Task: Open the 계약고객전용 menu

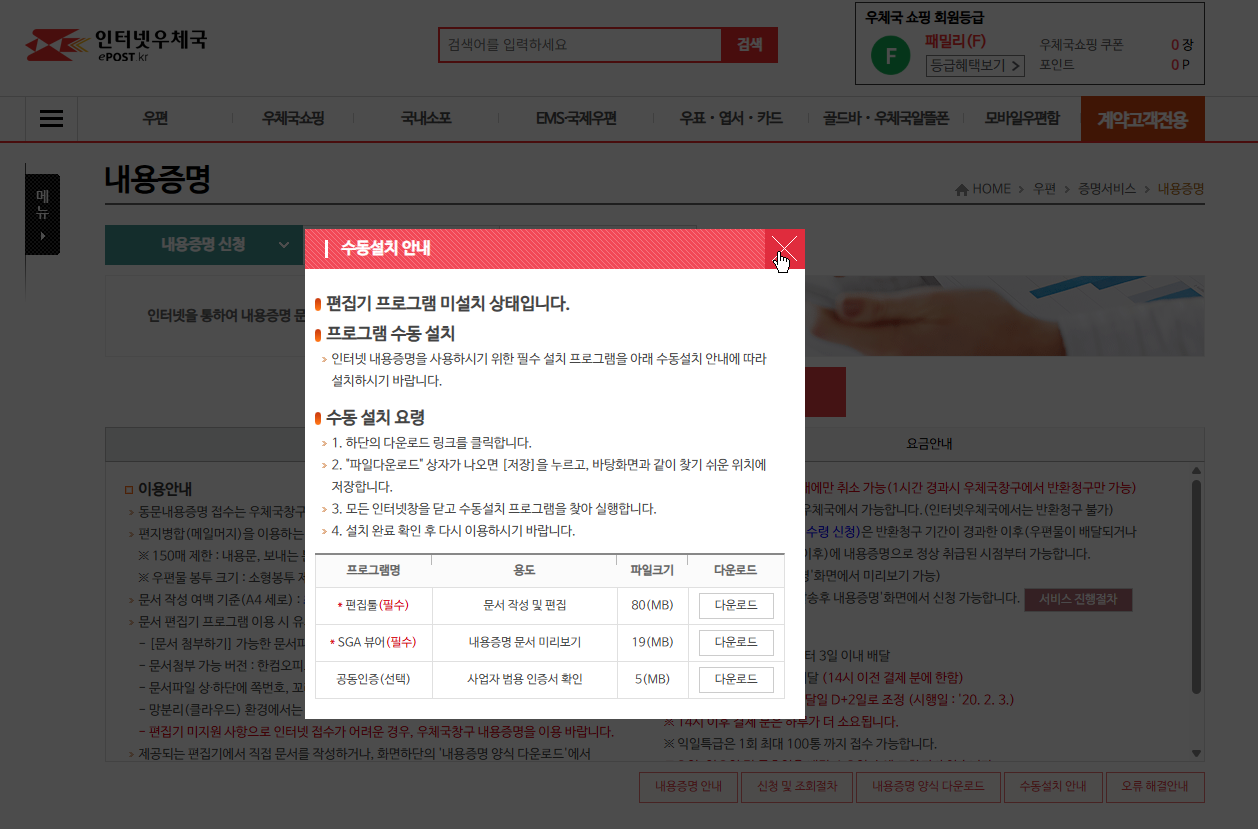Action: point(1143,119)
